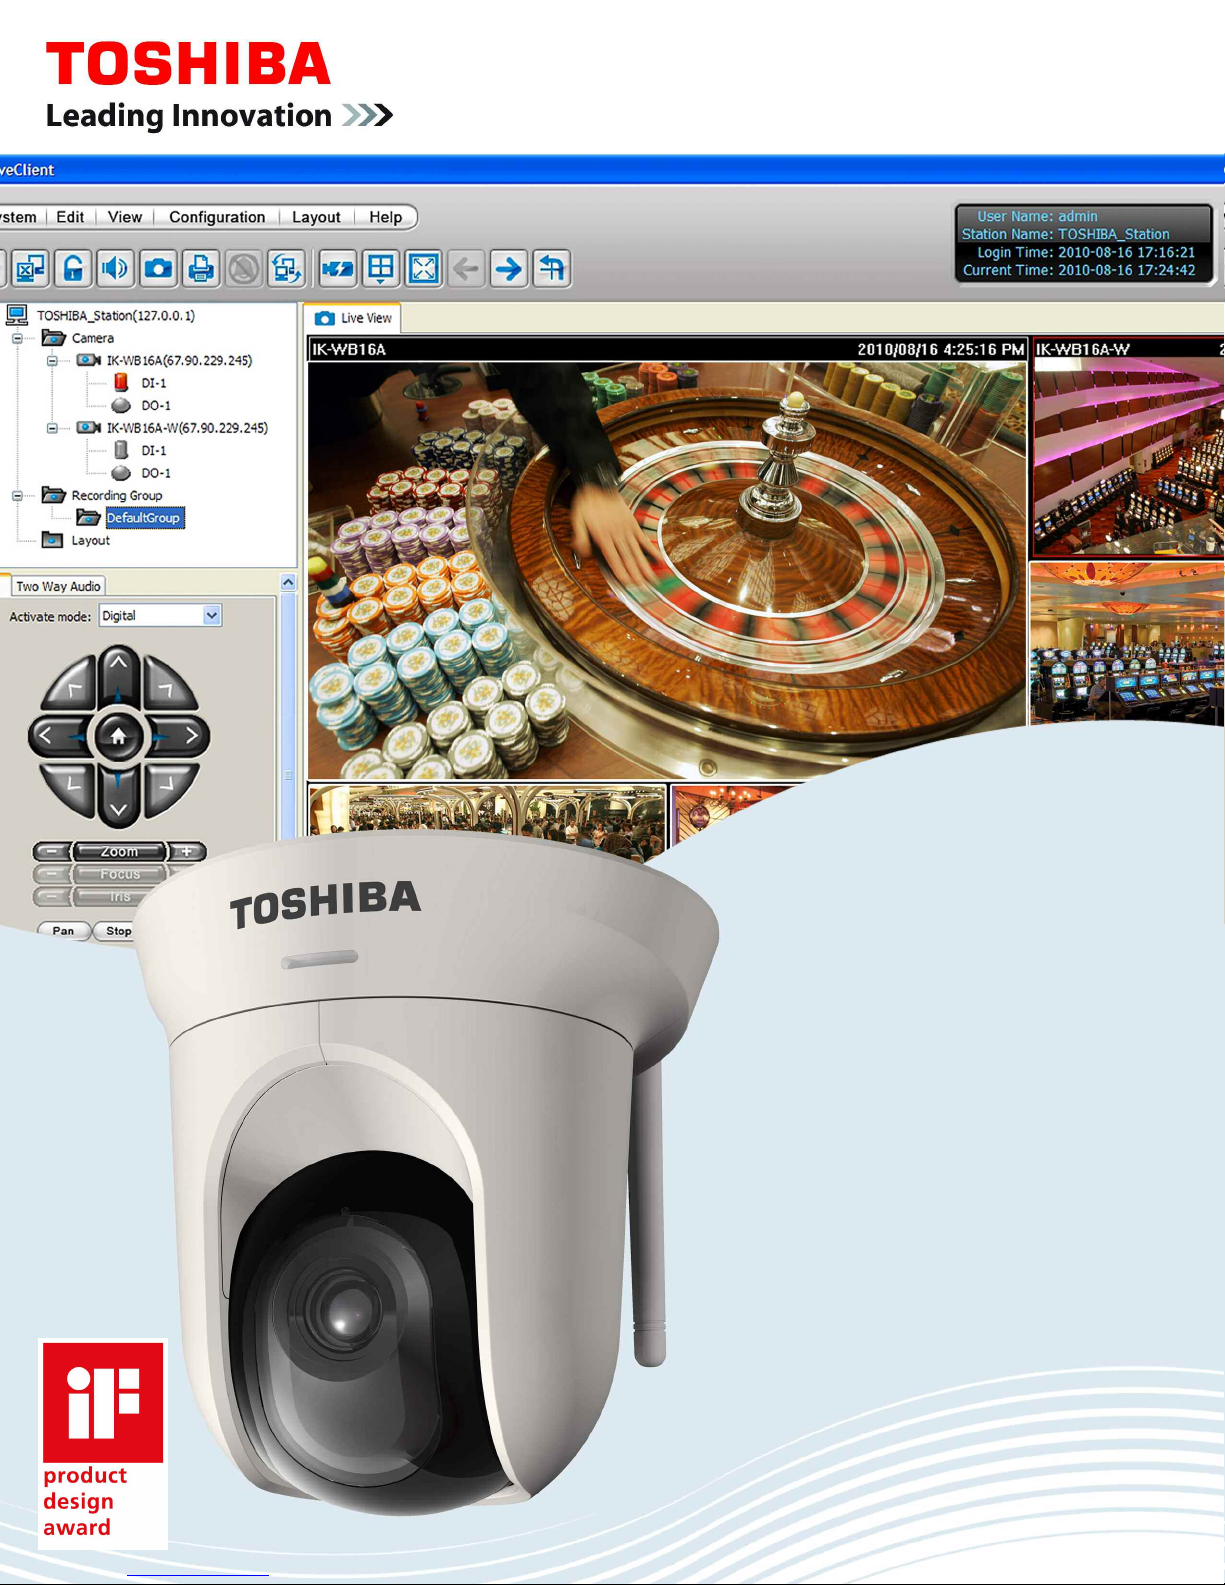Click the Zoom plus button
This screenshot has height=1585, width=1225.
[187, 852]
